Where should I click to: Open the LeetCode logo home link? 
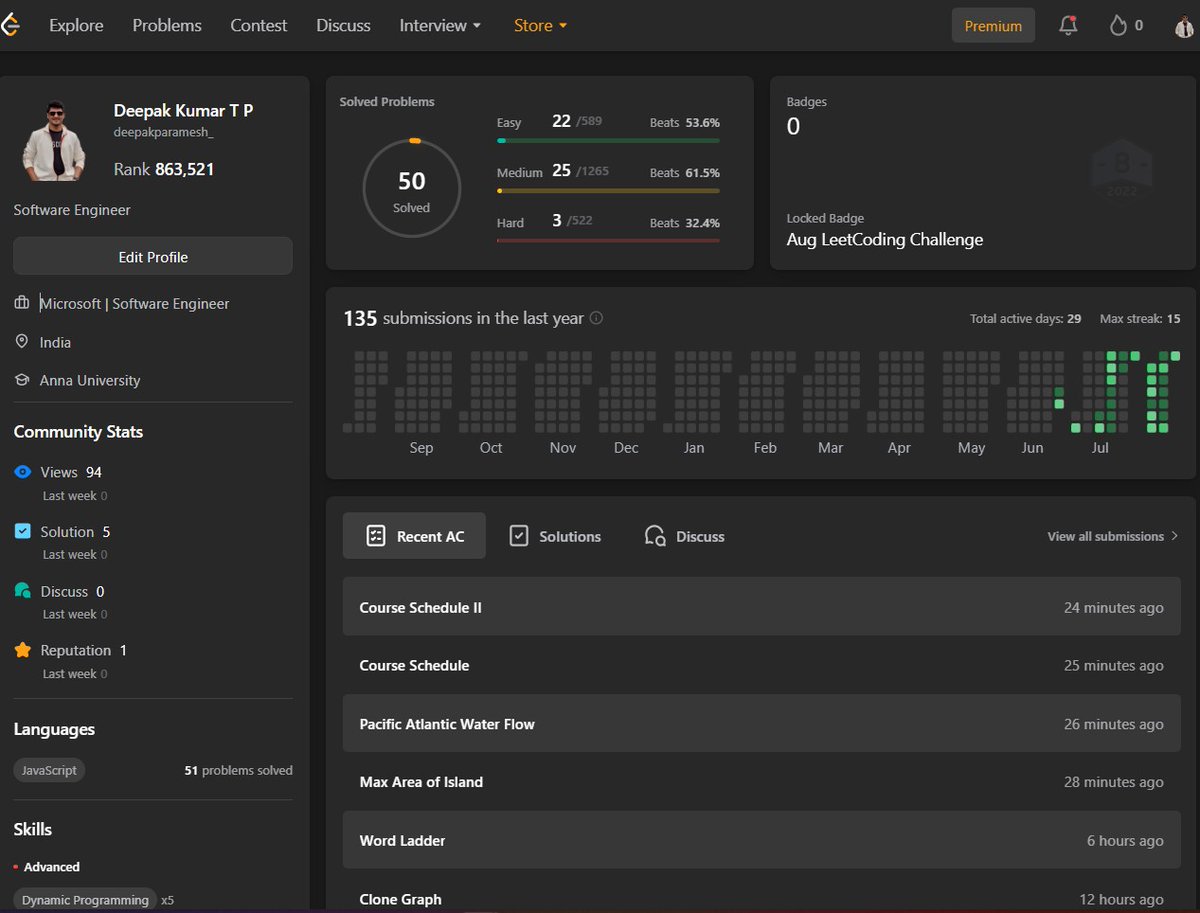pos(10,25)
